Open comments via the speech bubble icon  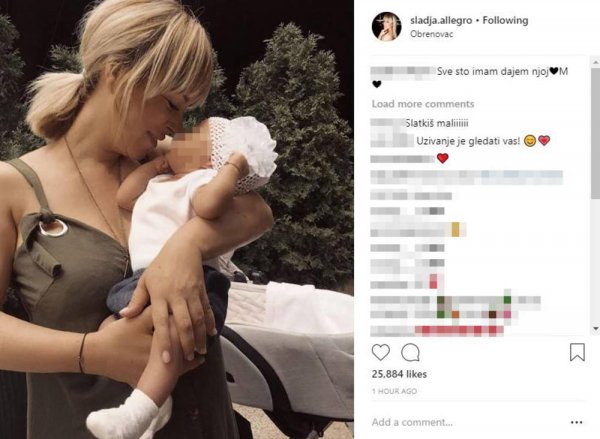pyautogui.click(x=410, y=353)
